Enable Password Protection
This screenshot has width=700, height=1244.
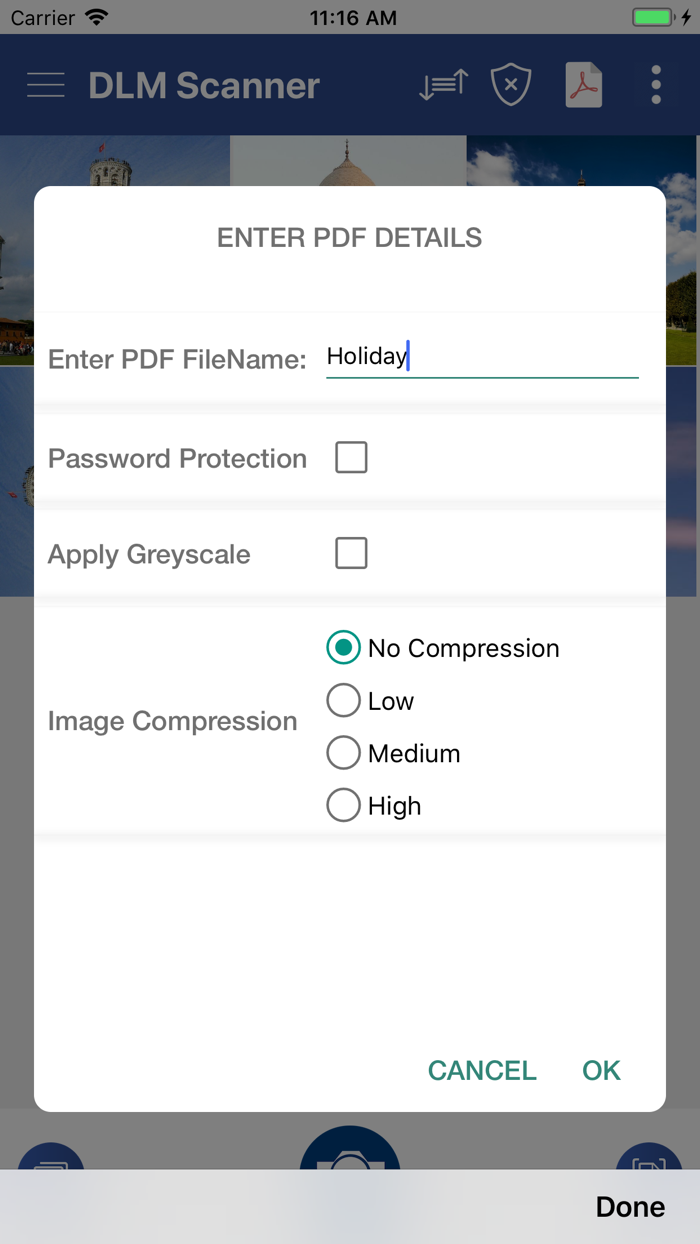pos(351,457)
